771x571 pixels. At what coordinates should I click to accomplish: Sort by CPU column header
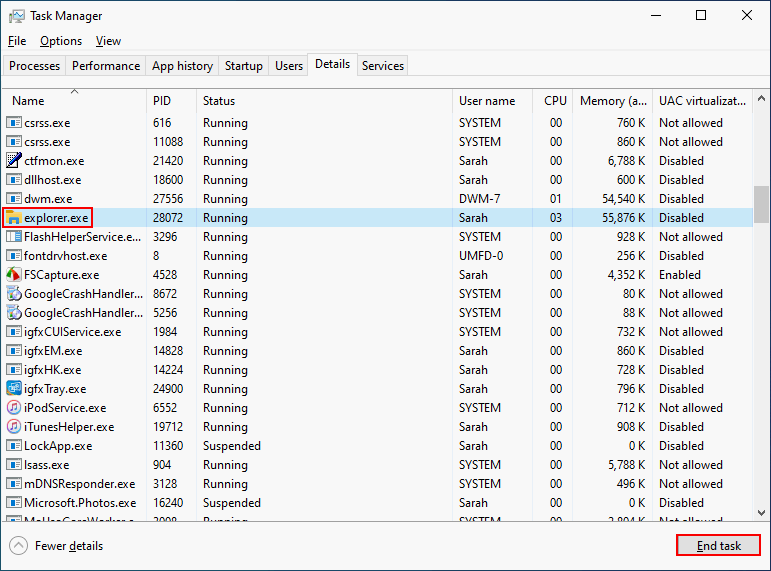(x=555, y=101)
